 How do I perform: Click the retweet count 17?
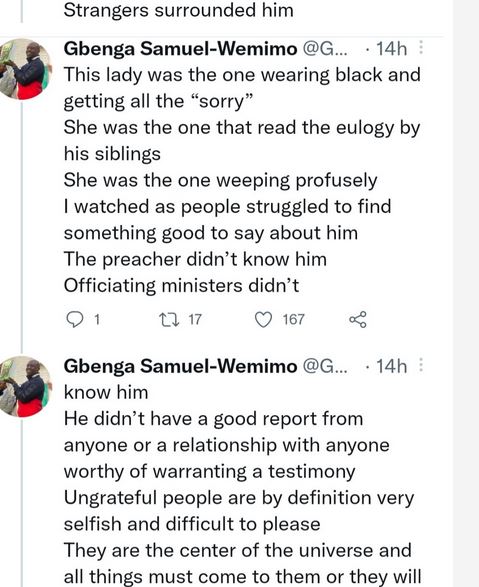tap(195, 320)
